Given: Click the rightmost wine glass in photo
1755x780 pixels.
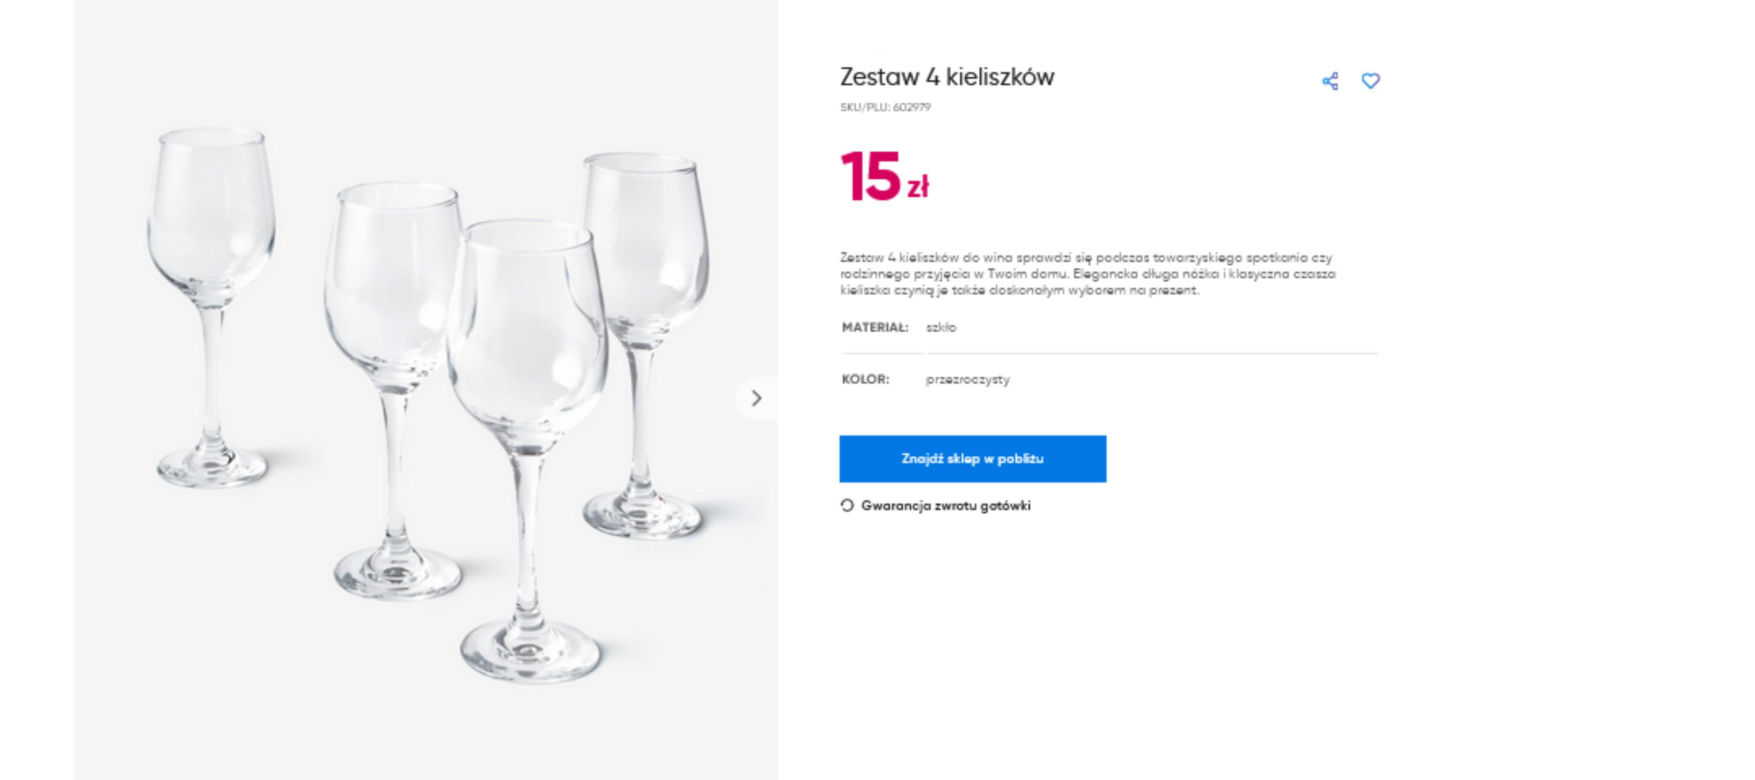Looking at the screenshot, I should pos(644,345).
